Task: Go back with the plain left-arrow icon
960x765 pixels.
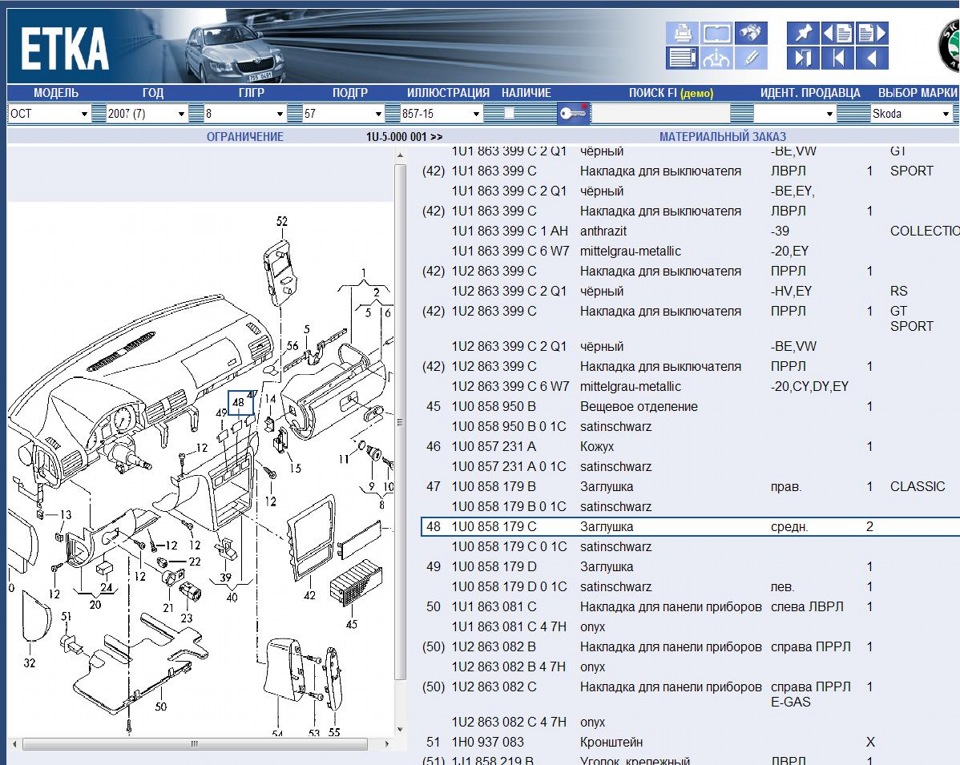Action: 872,58
